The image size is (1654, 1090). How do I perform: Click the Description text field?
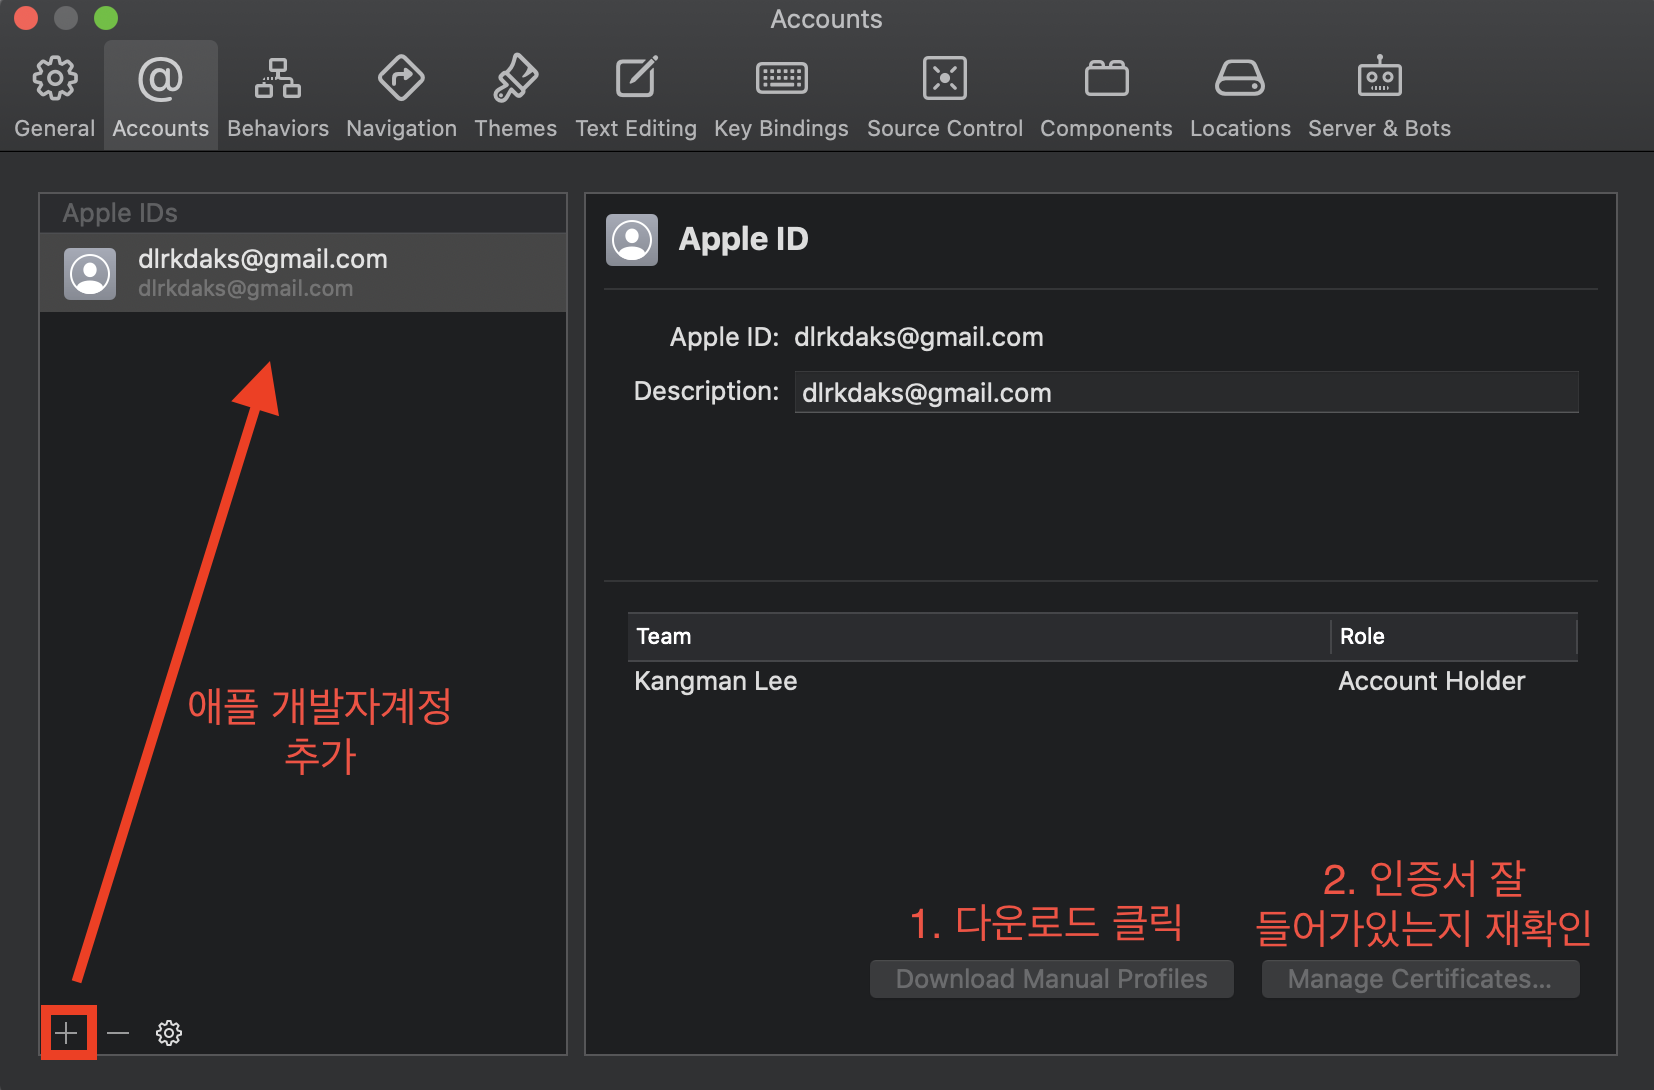point(1186,392)
